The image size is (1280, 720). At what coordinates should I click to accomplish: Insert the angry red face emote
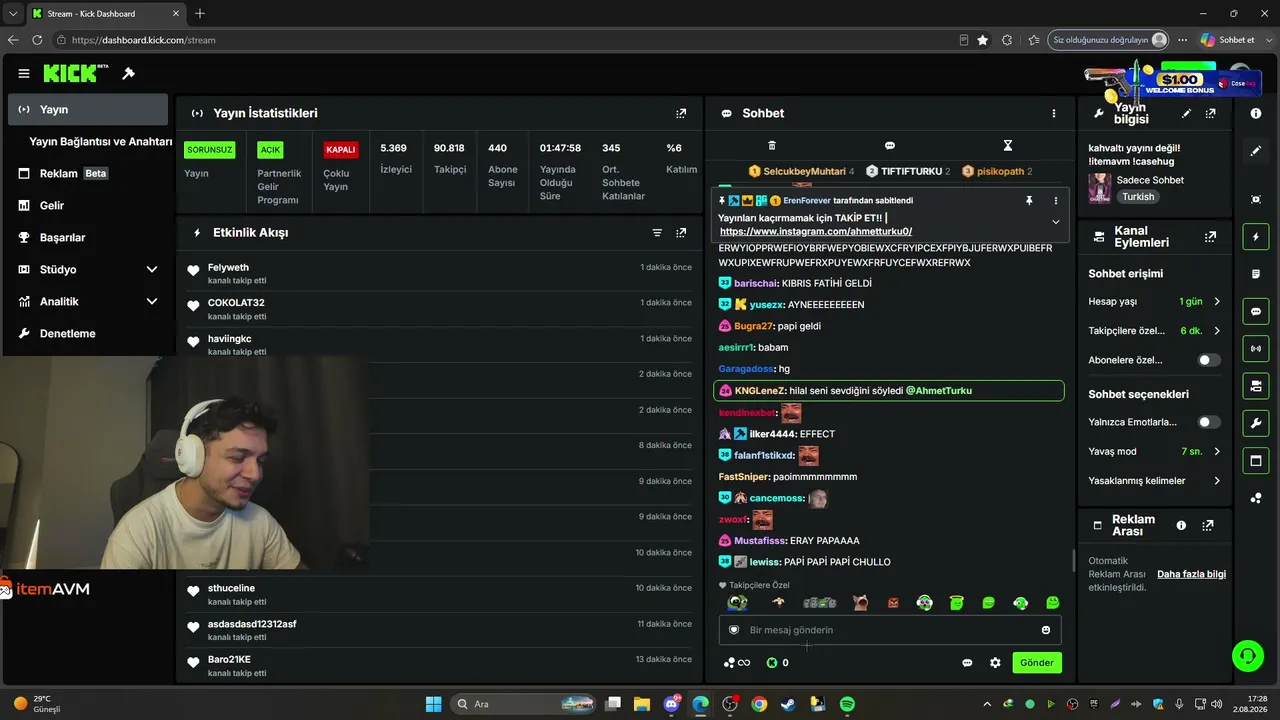(x=893, y=602)
